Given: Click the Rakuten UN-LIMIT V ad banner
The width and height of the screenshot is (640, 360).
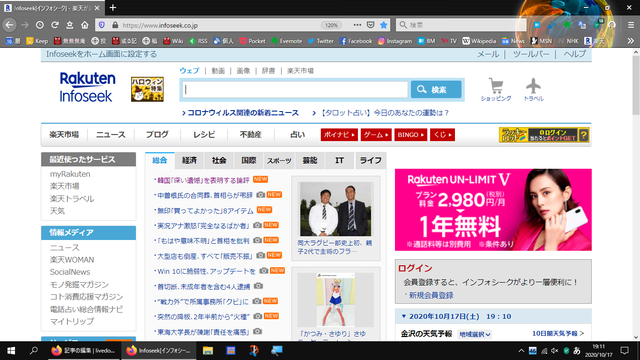Looking at the screenshot, I should coord(493,210).
